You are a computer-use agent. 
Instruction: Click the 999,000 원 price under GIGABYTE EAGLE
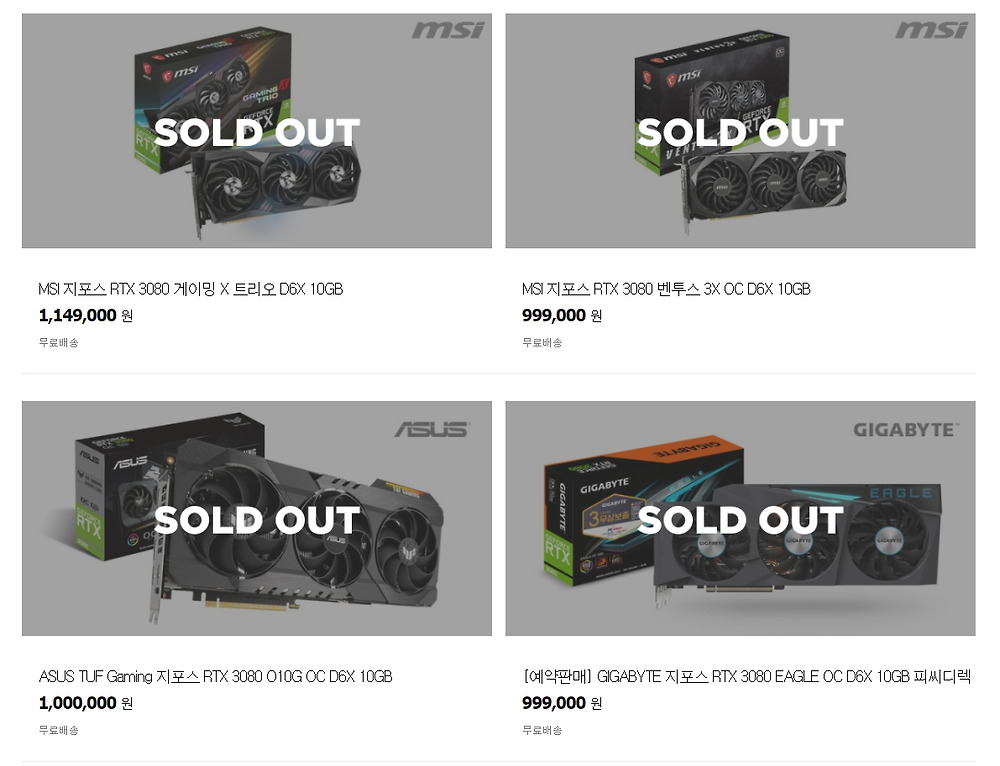[x=561, y=703]
